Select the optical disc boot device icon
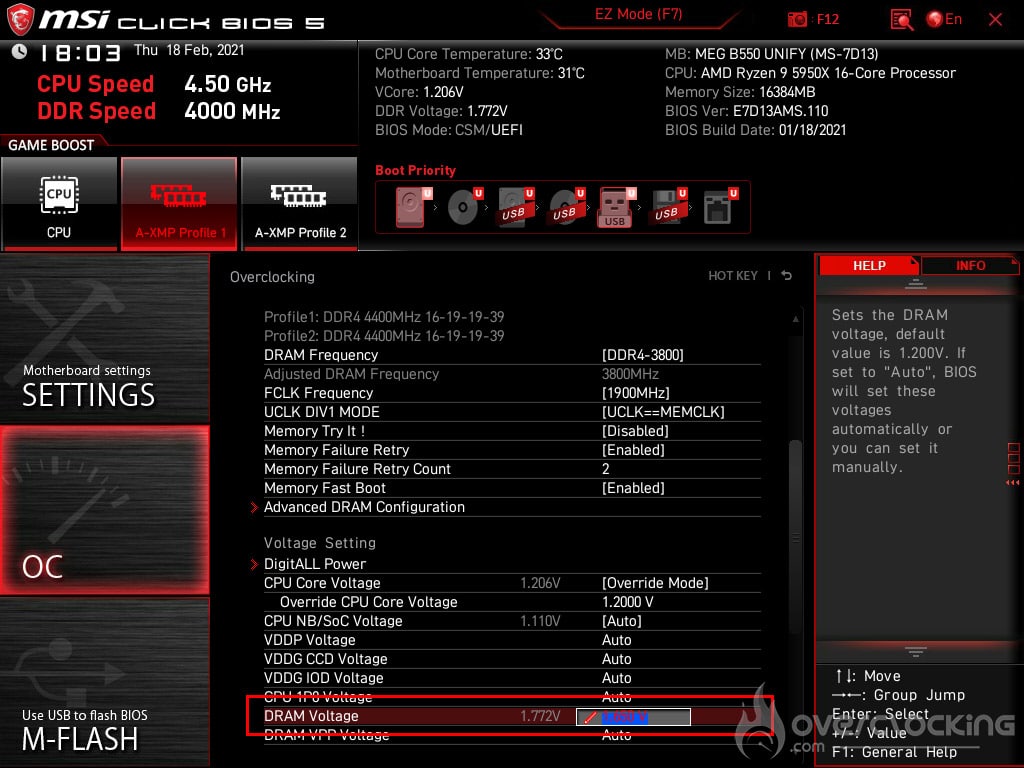Viewport: 1024px width, 768px height. pos(464,207)
